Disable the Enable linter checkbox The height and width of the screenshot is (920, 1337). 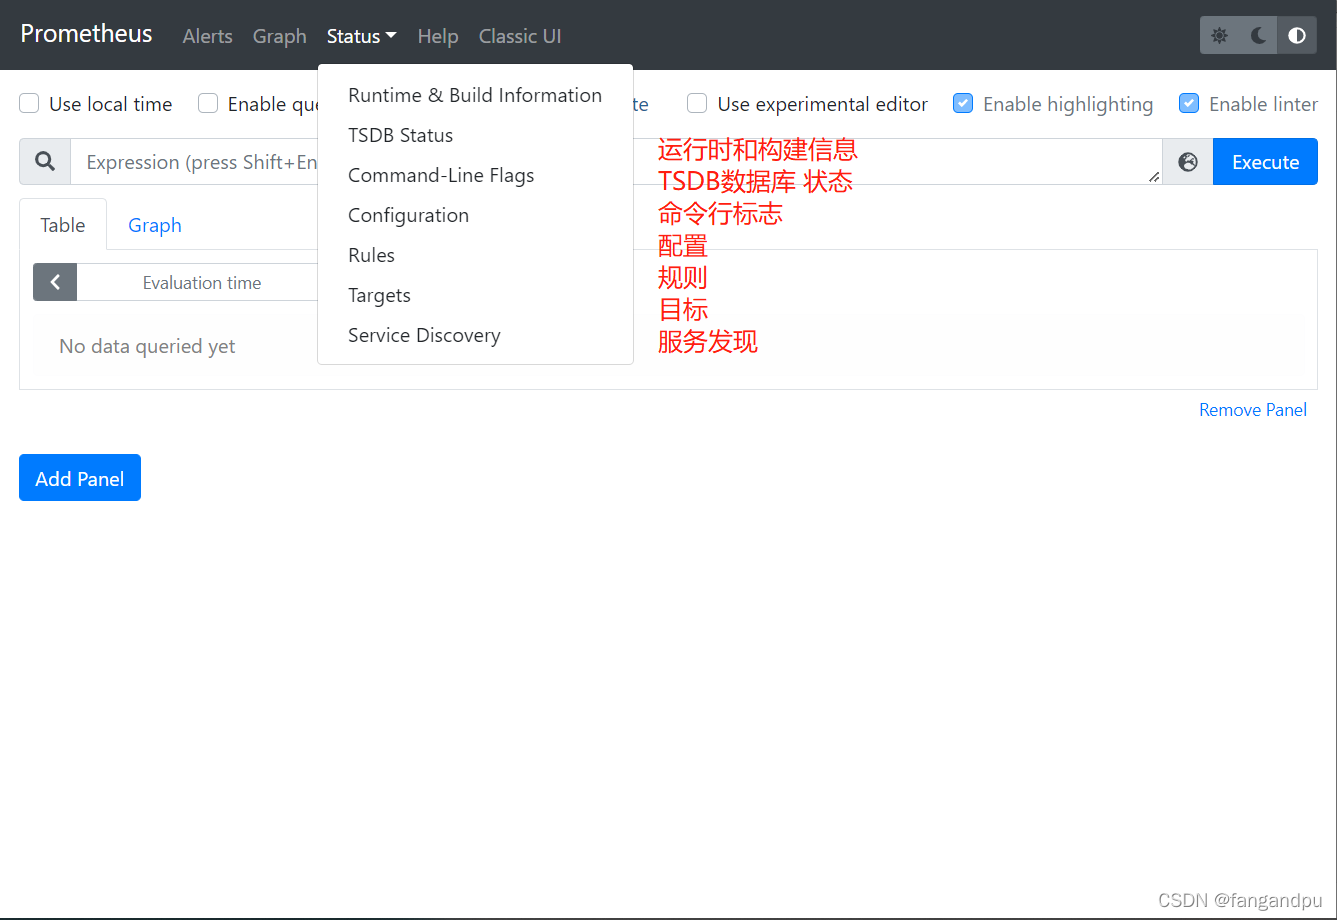(1189, 103)
